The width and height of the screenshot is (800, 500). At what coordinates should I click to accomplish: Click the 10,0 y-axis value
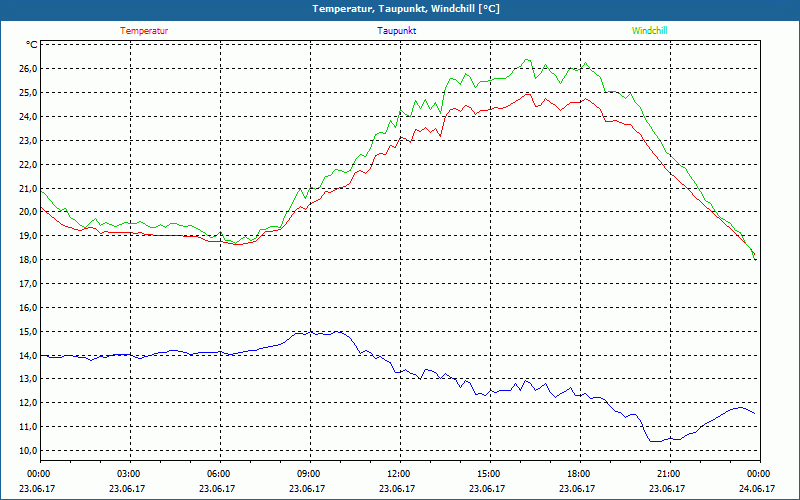pyautogui.click(x=29, y=451)
